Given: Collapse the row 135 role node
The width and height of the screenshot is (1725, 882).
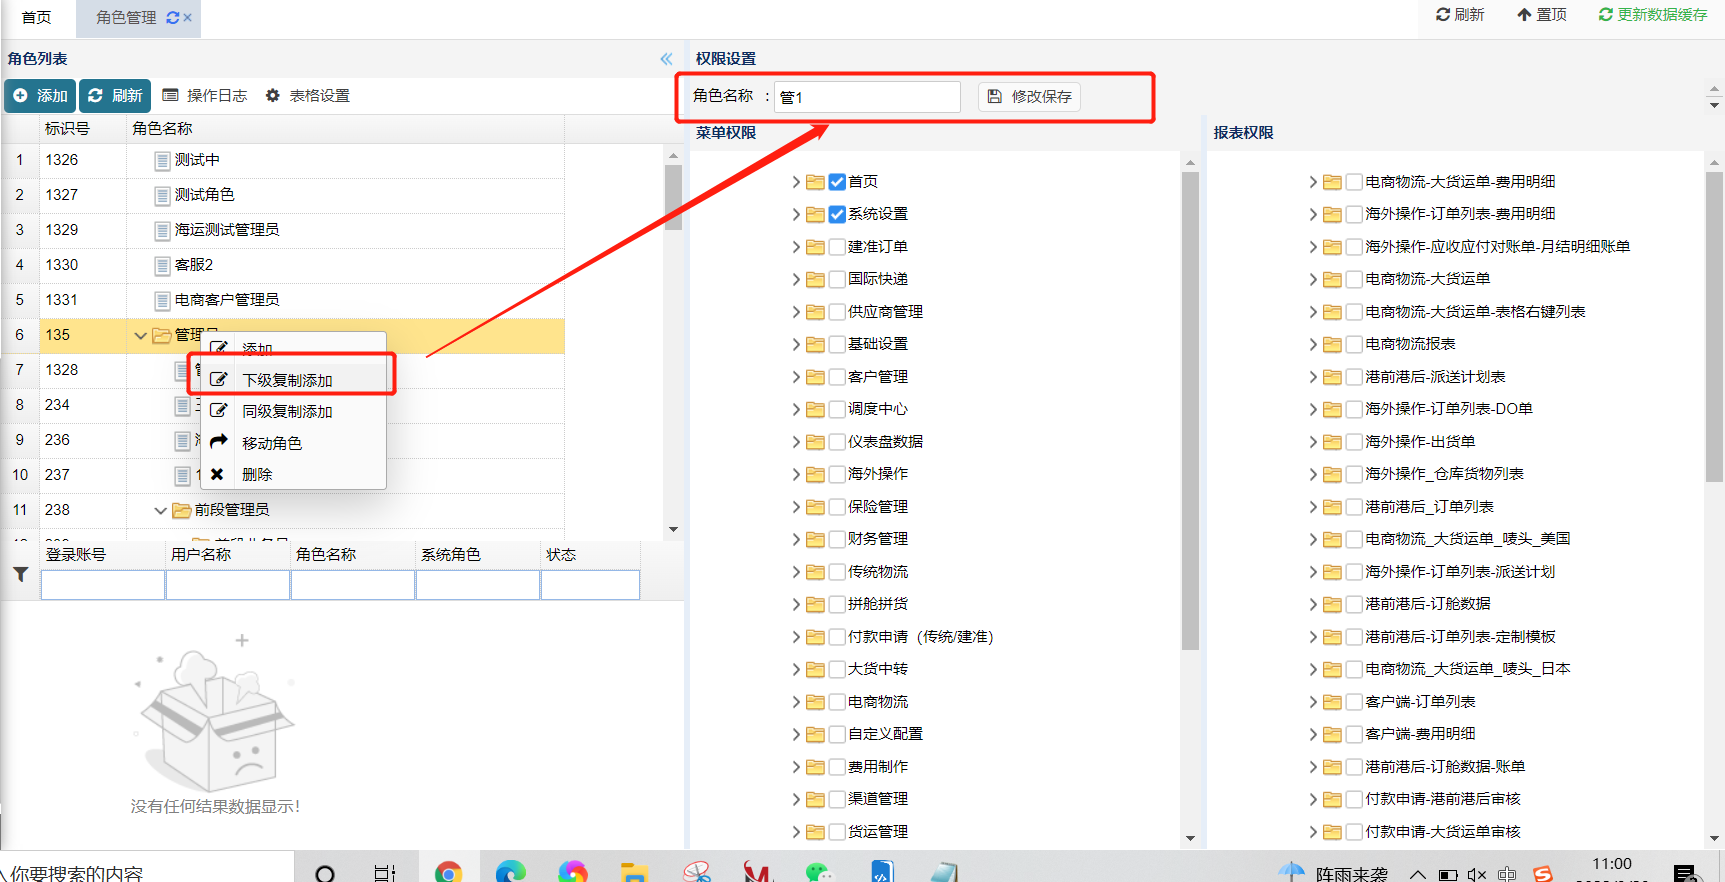Looking at the screenshot, I should [x=140, y=335].
